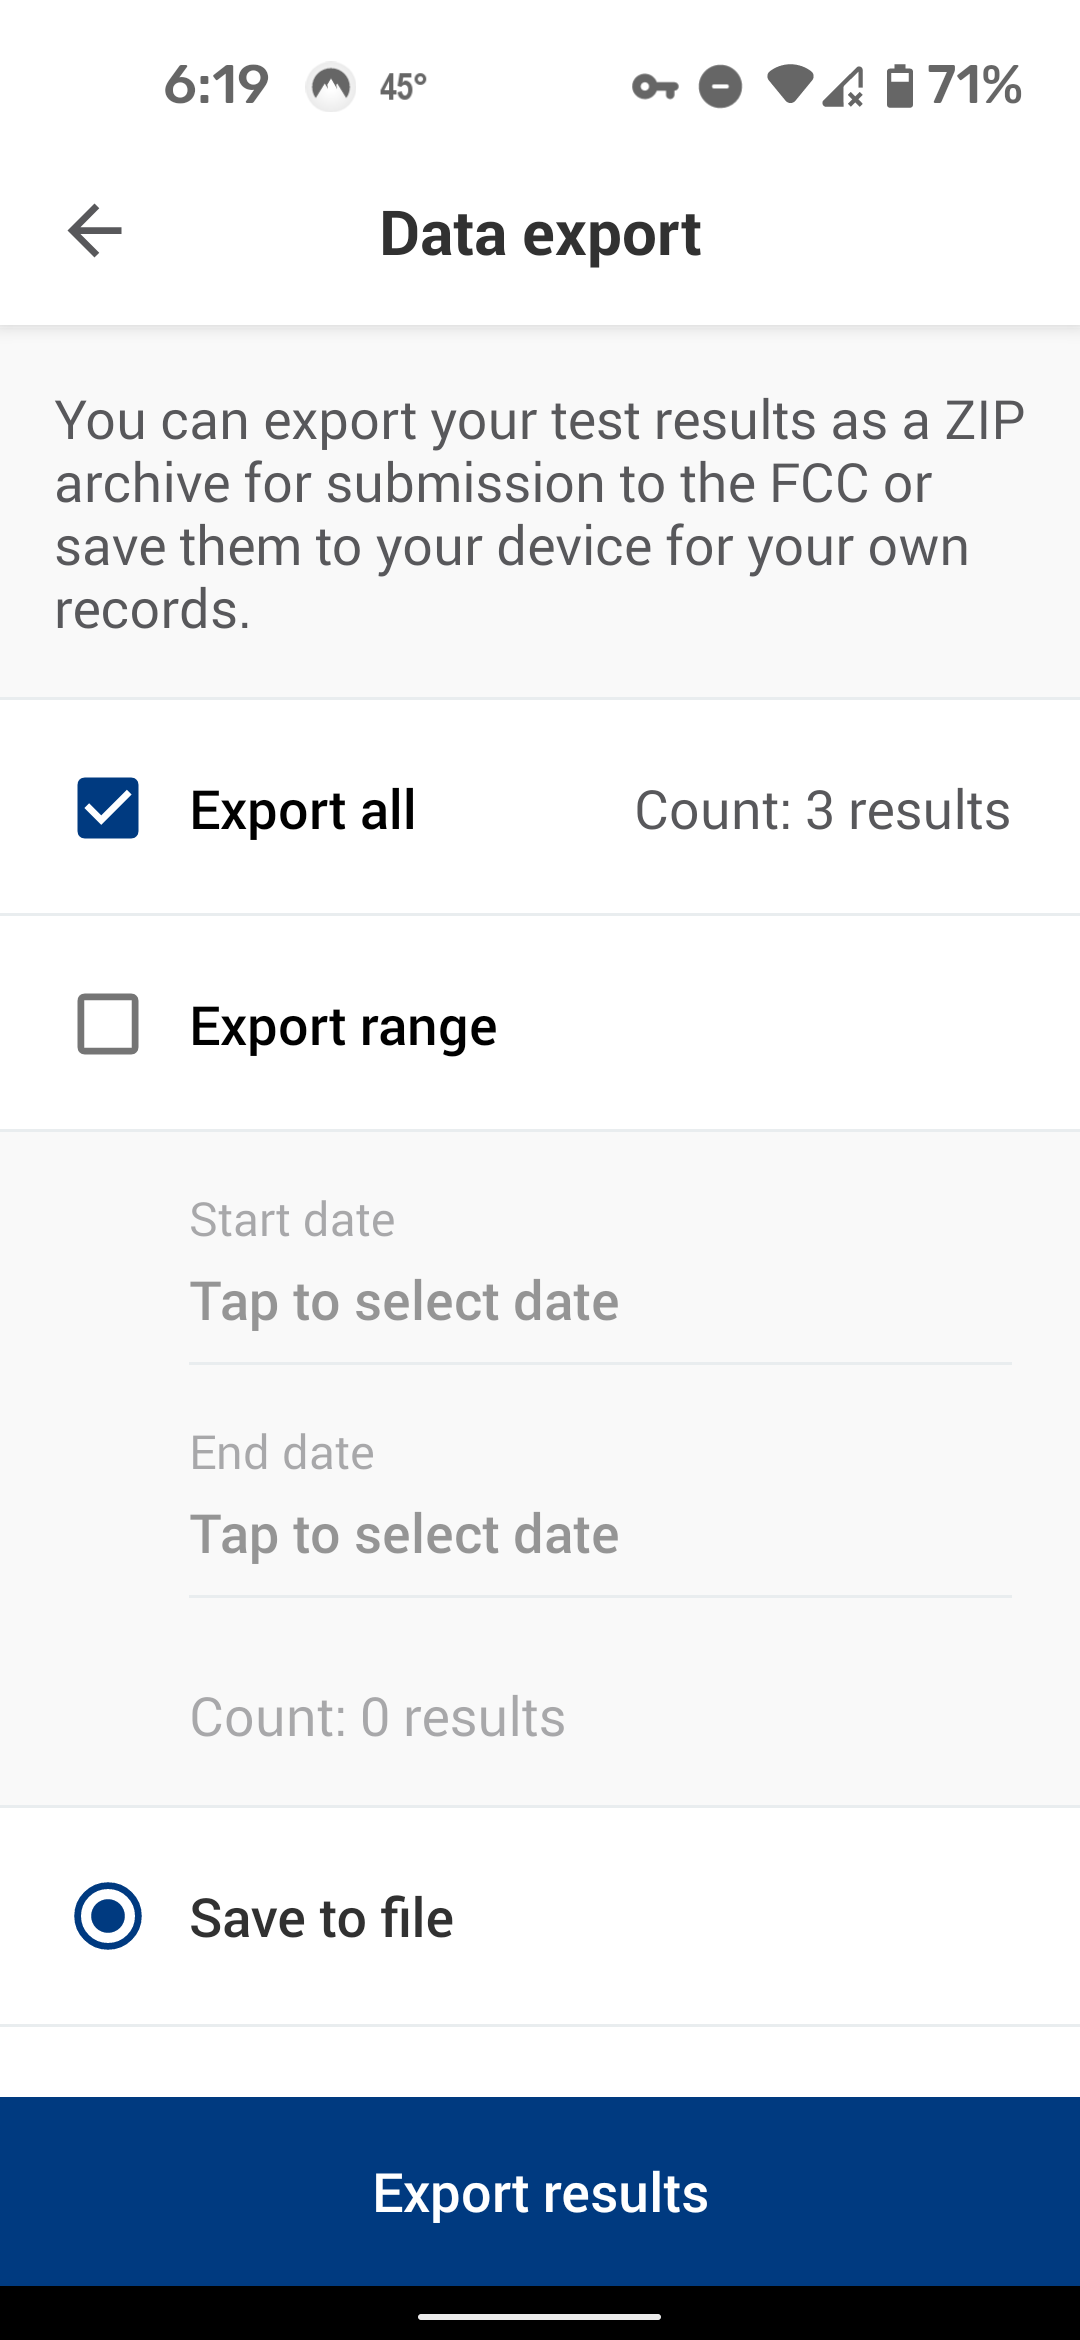Tap the Export range label

coord(343,1027)
